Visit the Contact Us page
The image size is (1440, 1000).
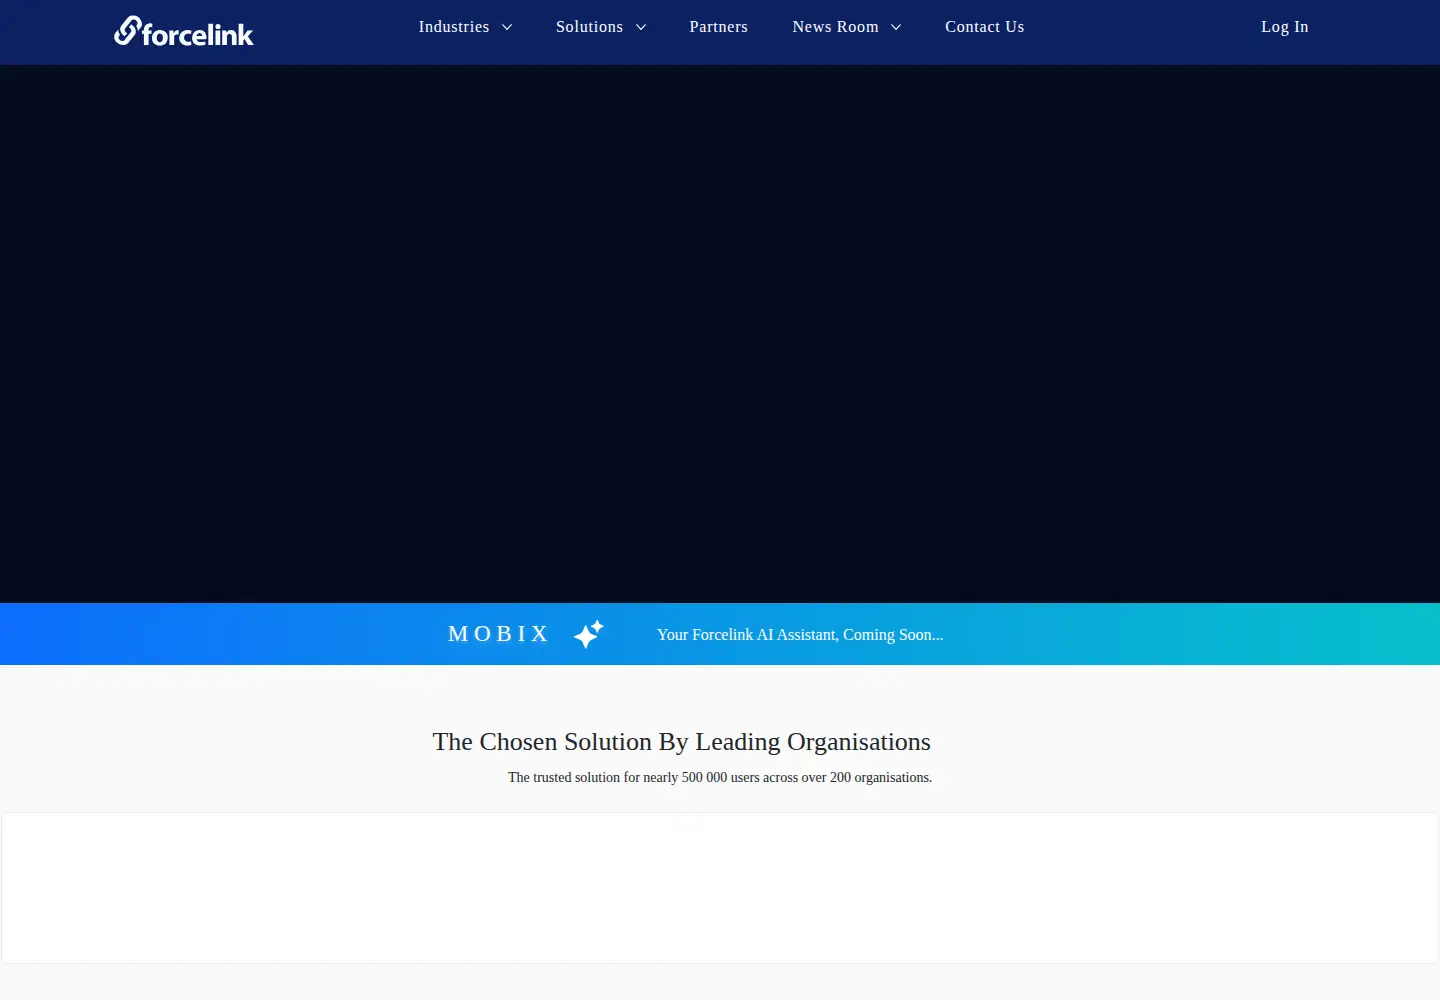pyautogui.click(x=984, y=27)
